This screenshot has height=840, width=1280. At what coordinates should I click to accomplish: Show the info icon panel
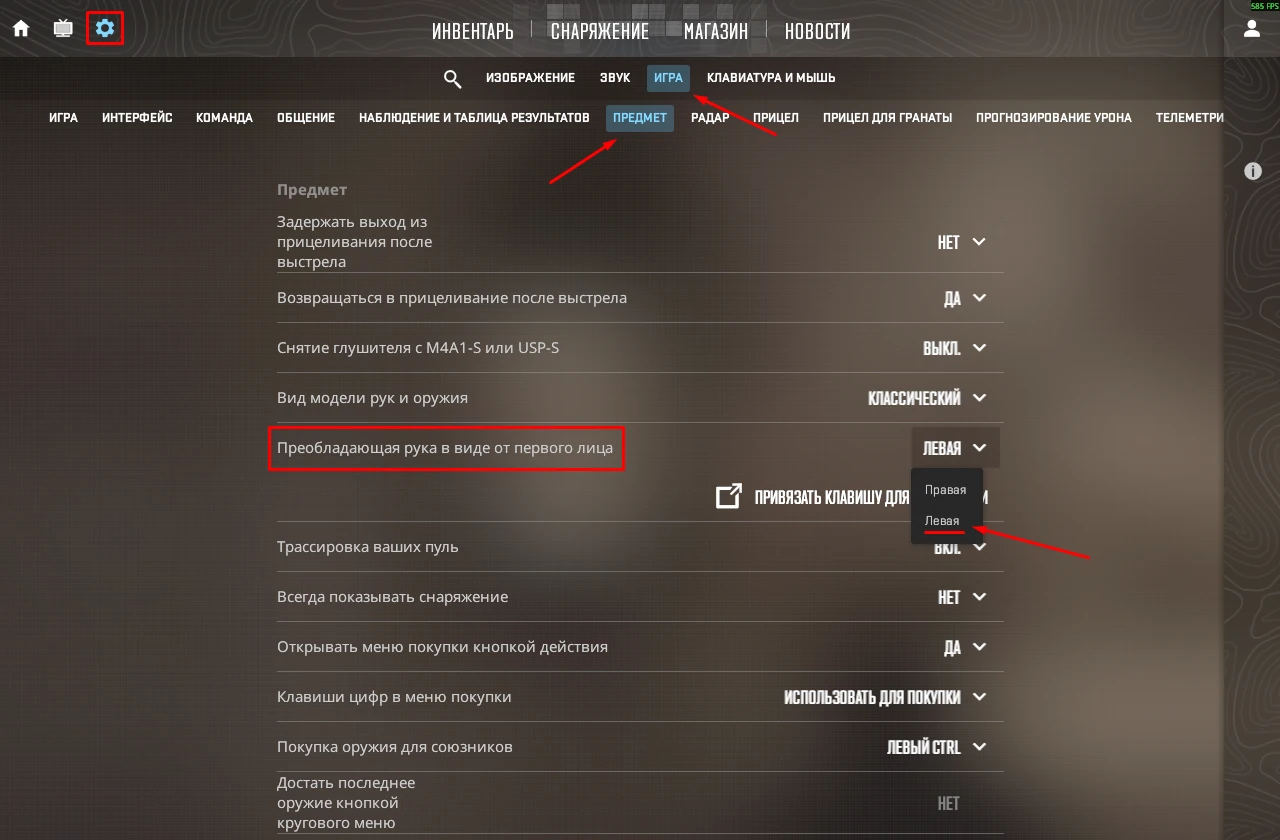[1252, 171]
